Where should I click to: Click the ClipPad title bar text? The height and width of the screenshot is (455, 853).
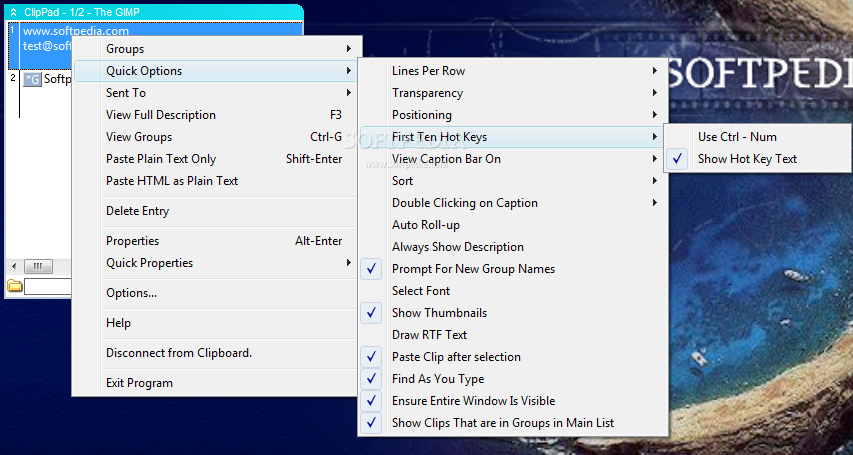point(82,12)
